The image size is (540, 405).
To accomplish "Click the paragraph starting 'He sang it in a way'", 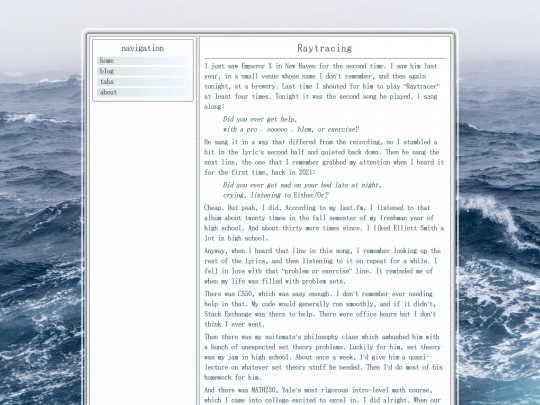I will click(324, 157).
